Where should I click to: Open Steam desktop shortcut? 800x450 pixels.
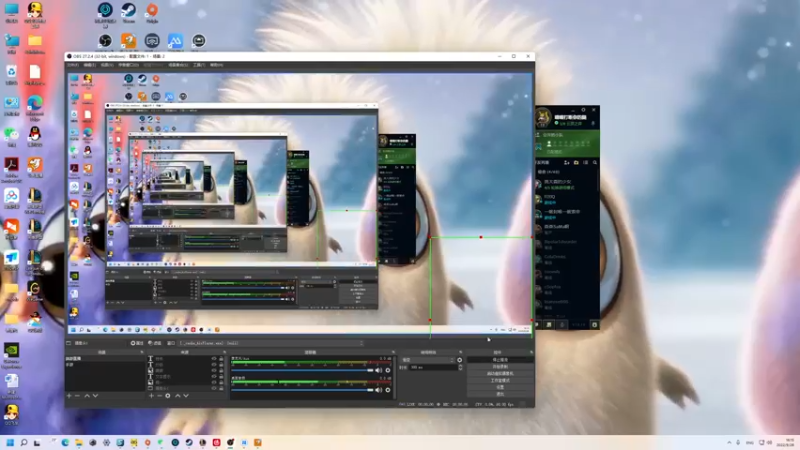[x=129, y=13]
